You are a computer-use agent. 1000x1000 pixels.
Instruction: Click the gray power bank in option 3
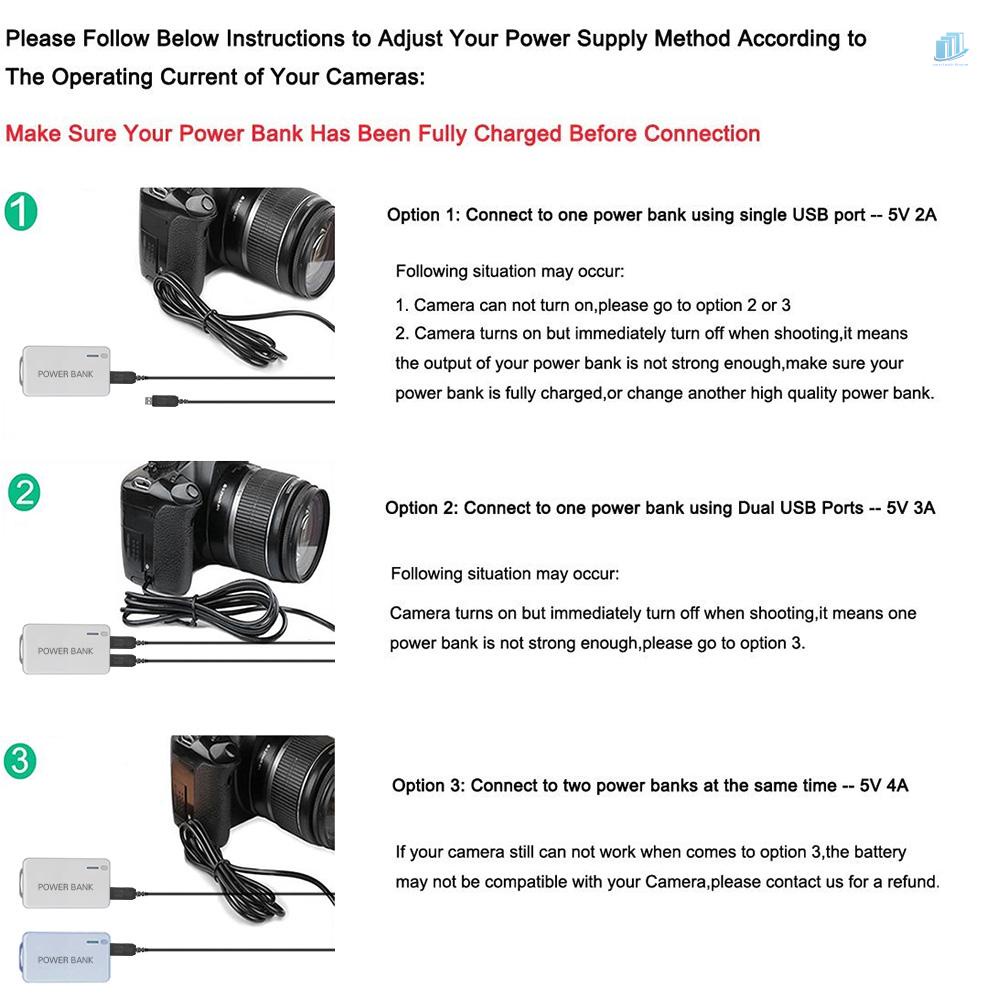pyautogui.click(x=66, y=883)
